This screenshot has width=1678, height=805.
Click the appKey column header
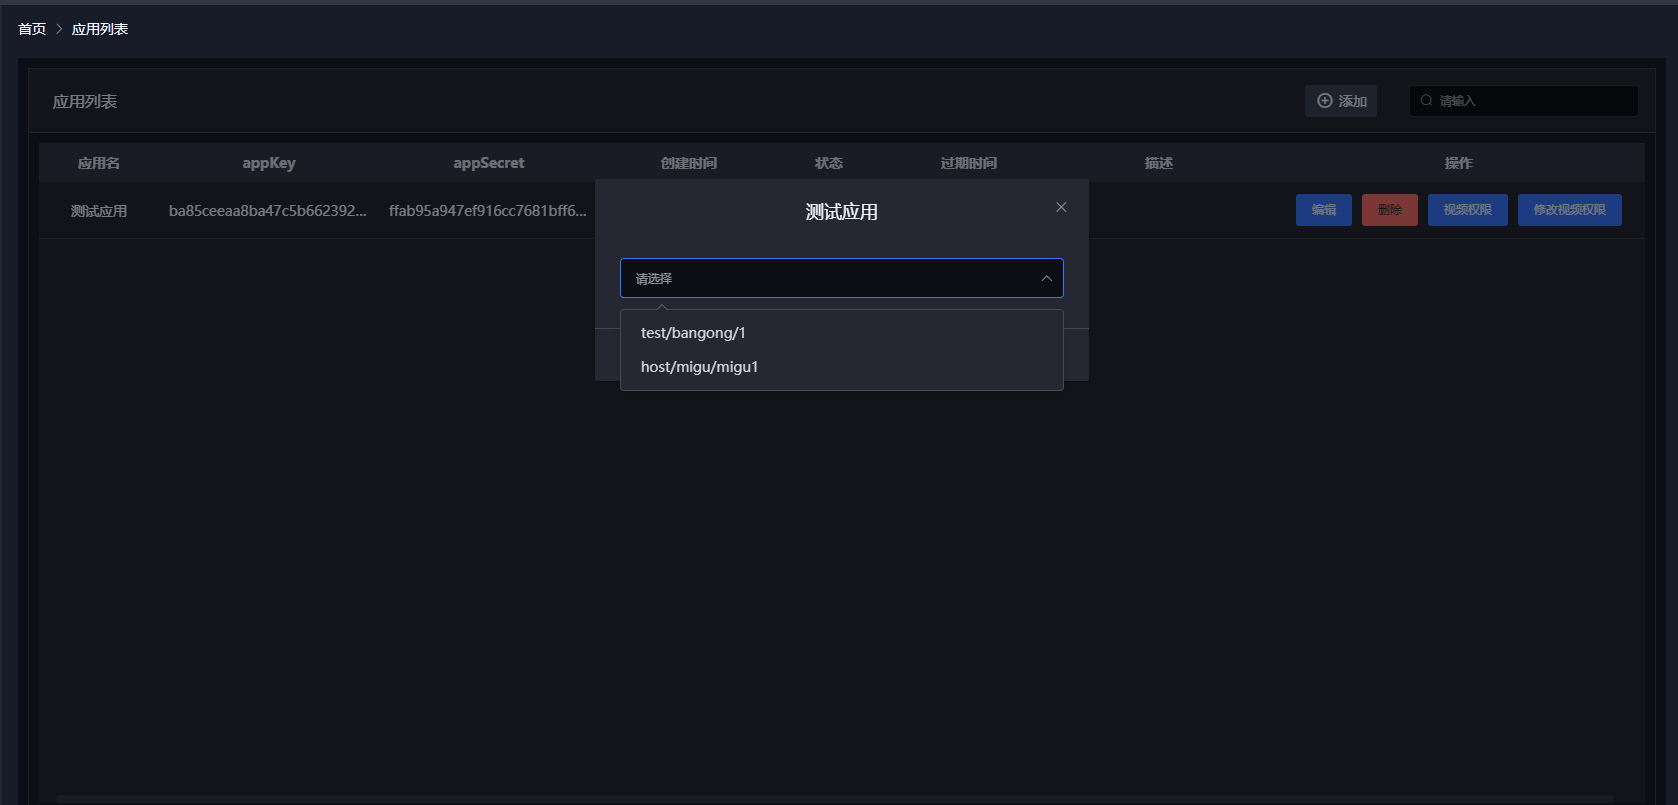click(269, 163)
